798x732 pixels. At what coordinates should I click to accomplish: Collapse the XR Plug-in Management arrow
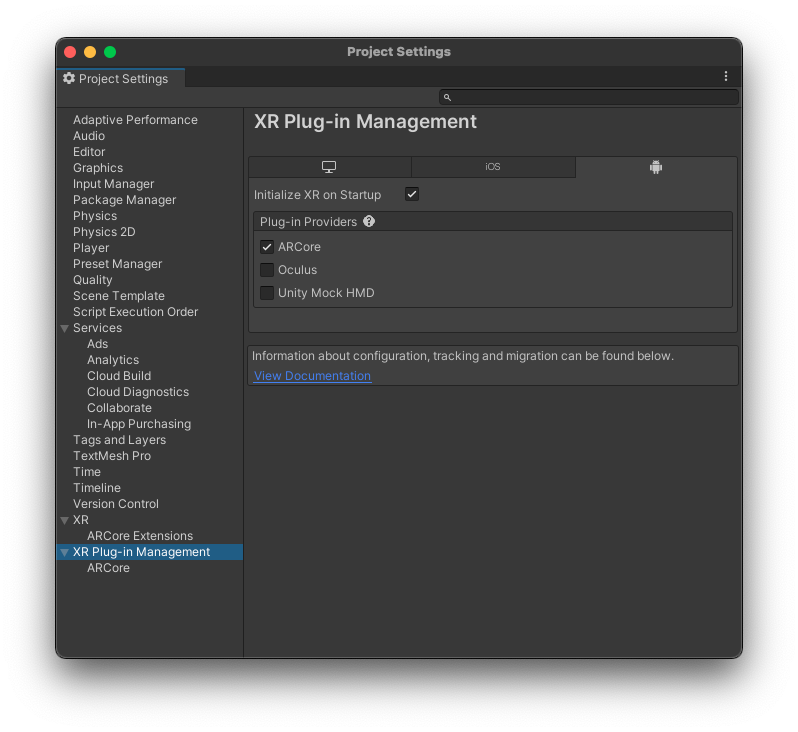pos(65,552)
